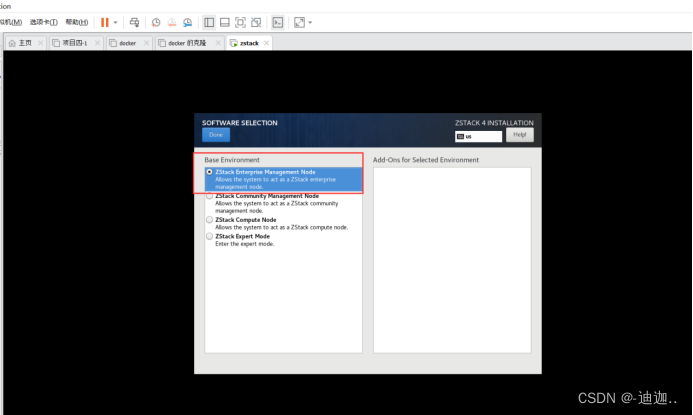Close the 项目四-1 tab

[97, 43]
